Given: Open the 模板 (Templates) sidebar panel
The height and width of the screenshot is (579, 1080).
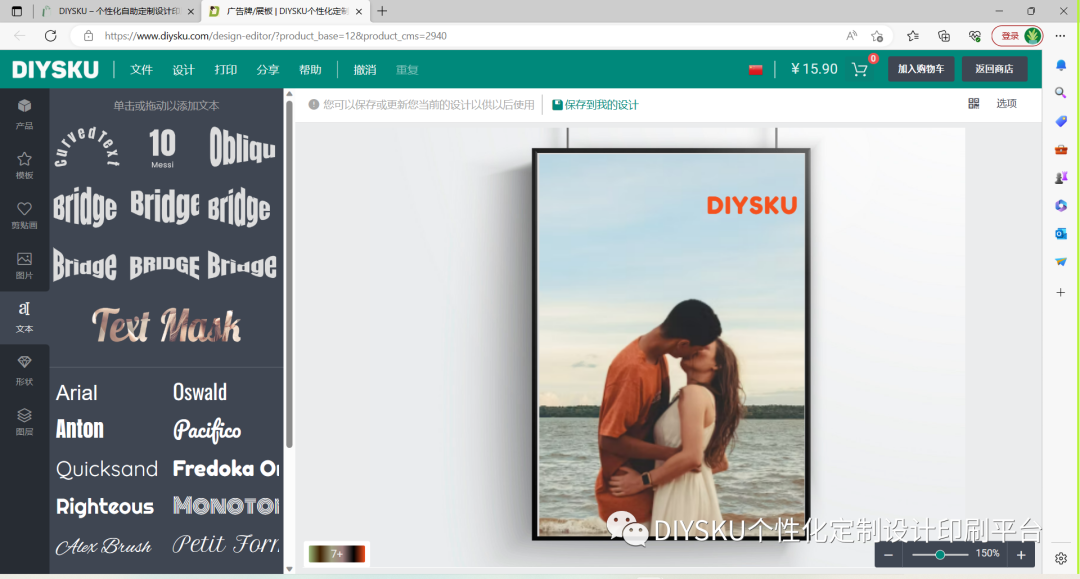Looking at the screenshot, I should (24, 165).
